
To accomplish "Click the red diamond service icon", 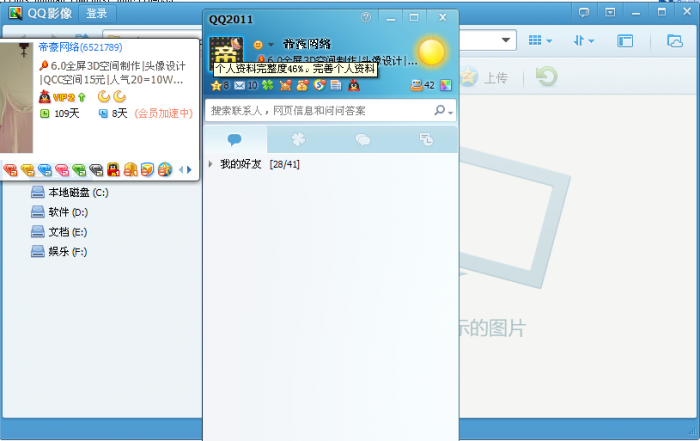I will (10, 170).
